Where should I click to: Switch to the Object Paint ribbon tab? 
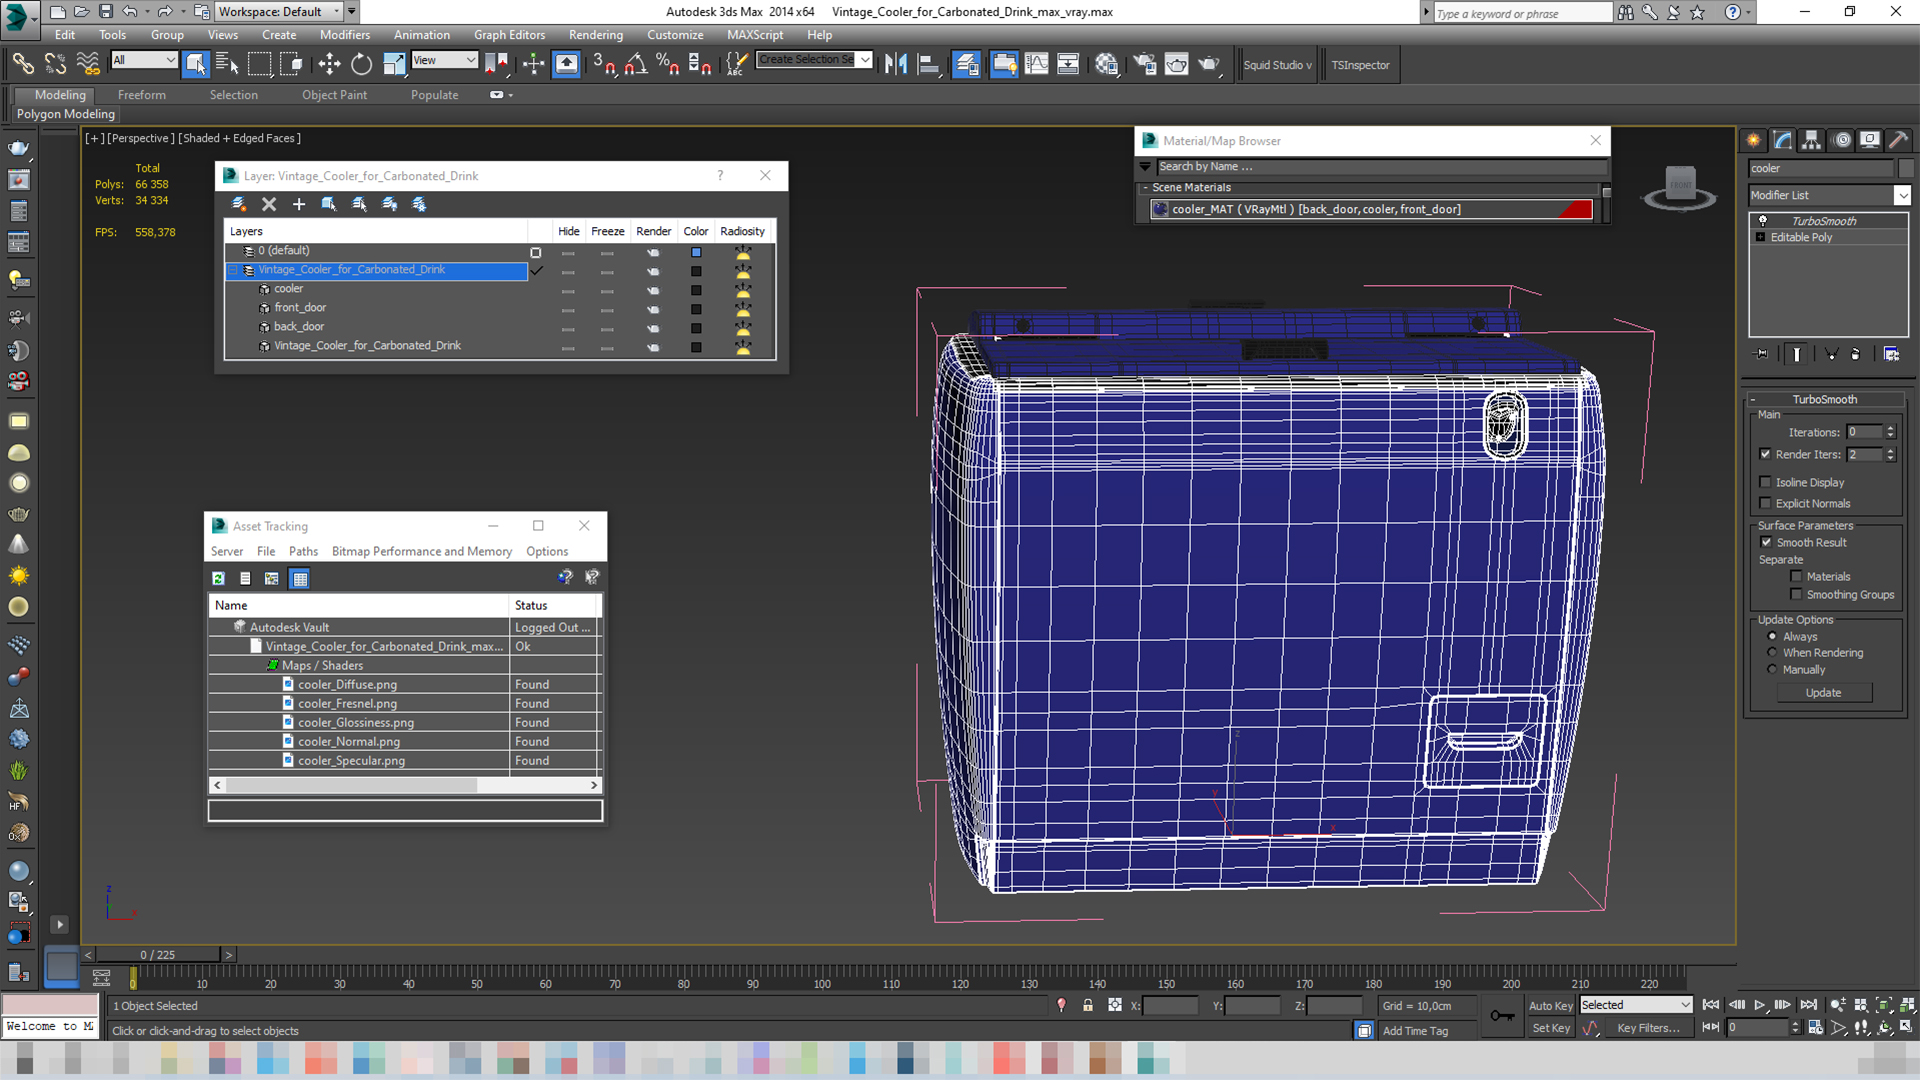(x=335, y=95)
